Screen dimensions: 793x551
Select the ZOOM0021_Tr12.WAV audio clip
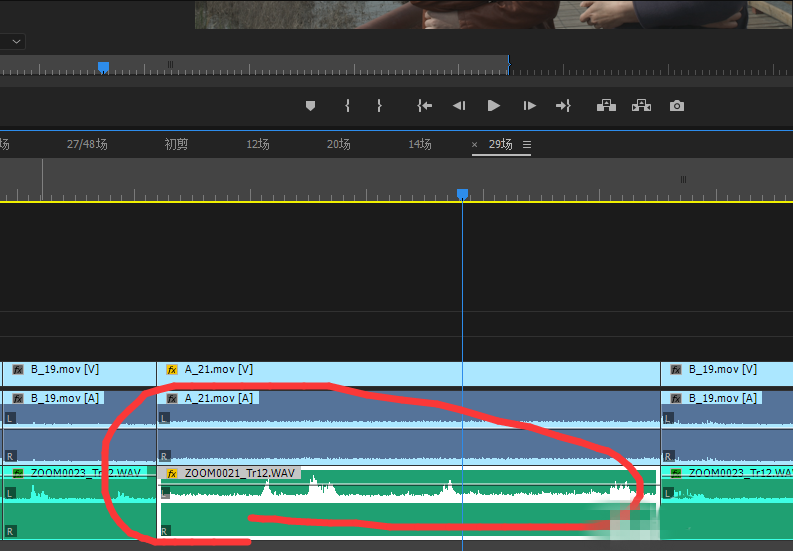(x=409, y=502)
